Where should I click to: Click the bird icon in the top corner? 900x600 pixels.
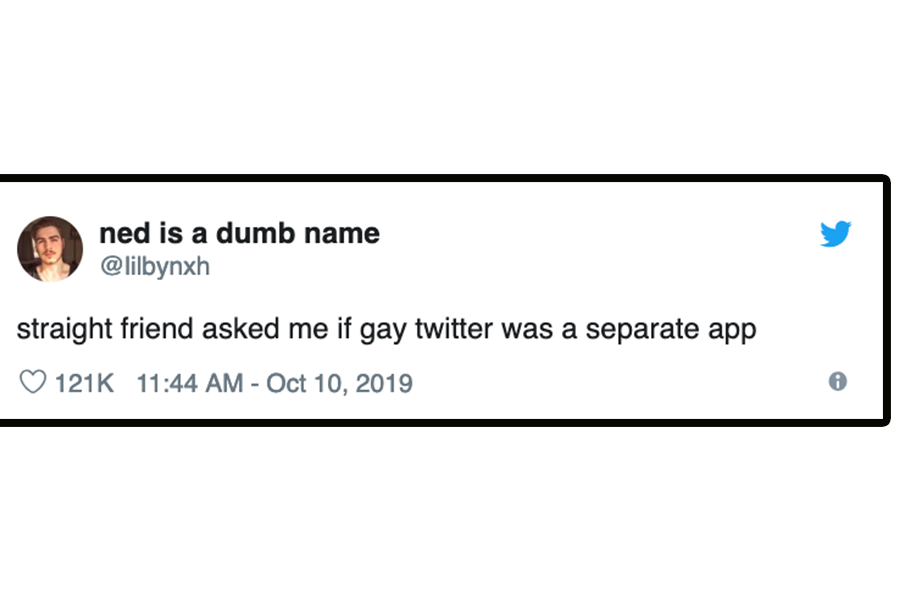pos(837,234)
